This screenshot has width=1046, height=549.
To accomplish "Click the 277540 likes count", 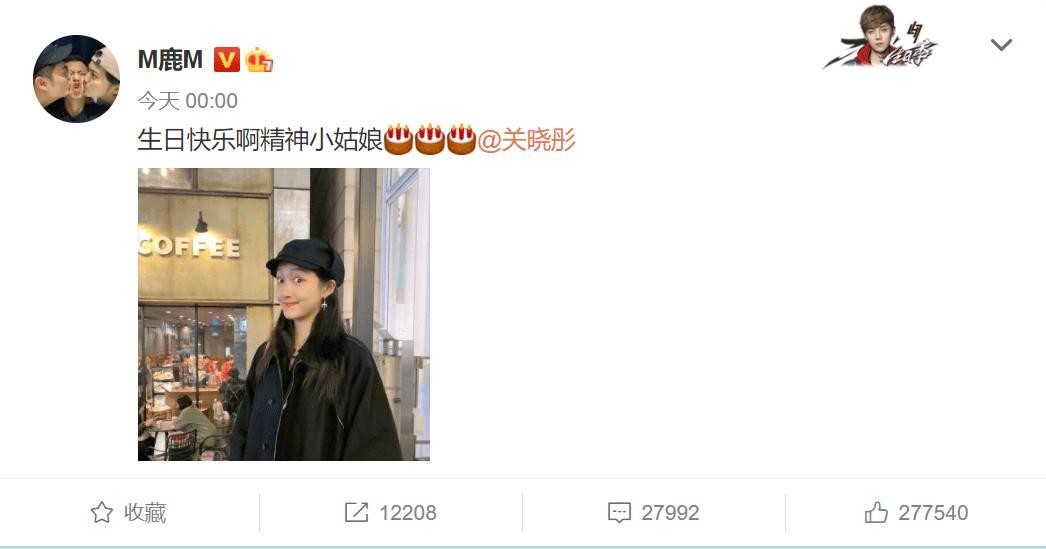I will click(x=933, y=512).
